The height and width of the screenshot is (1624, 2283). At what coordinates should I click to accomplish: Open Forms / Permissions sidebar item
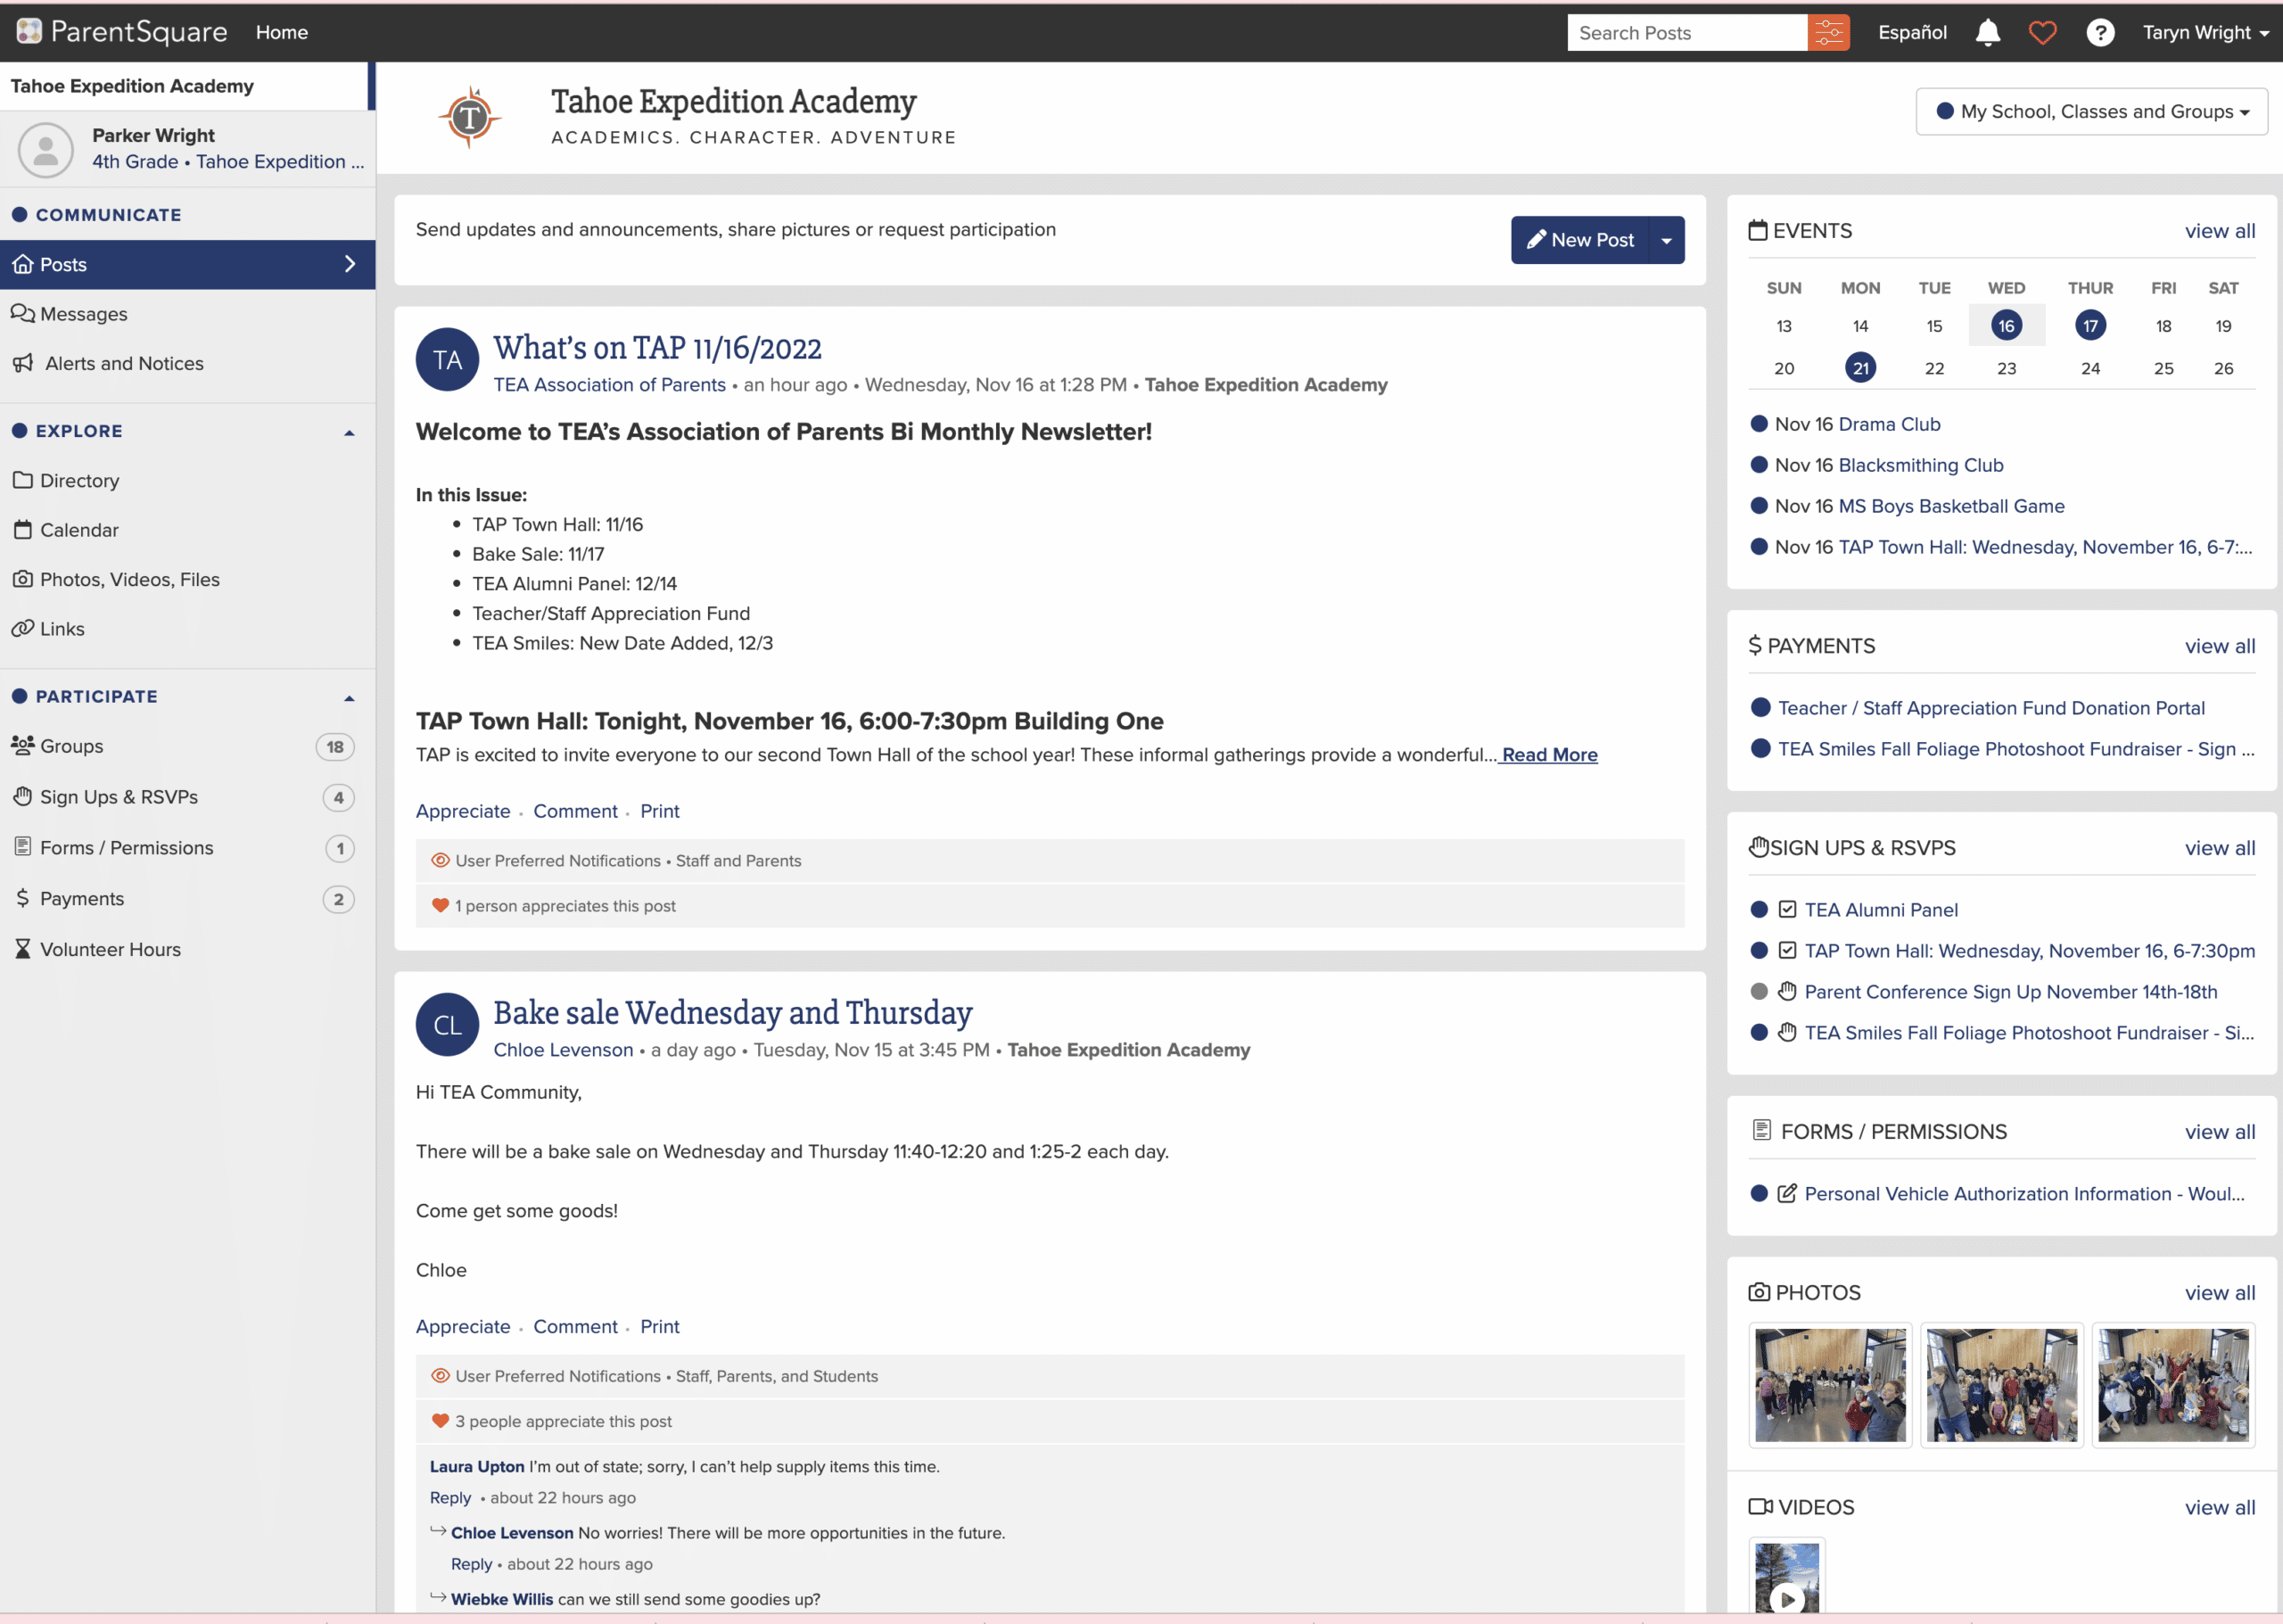coord(188,848)
